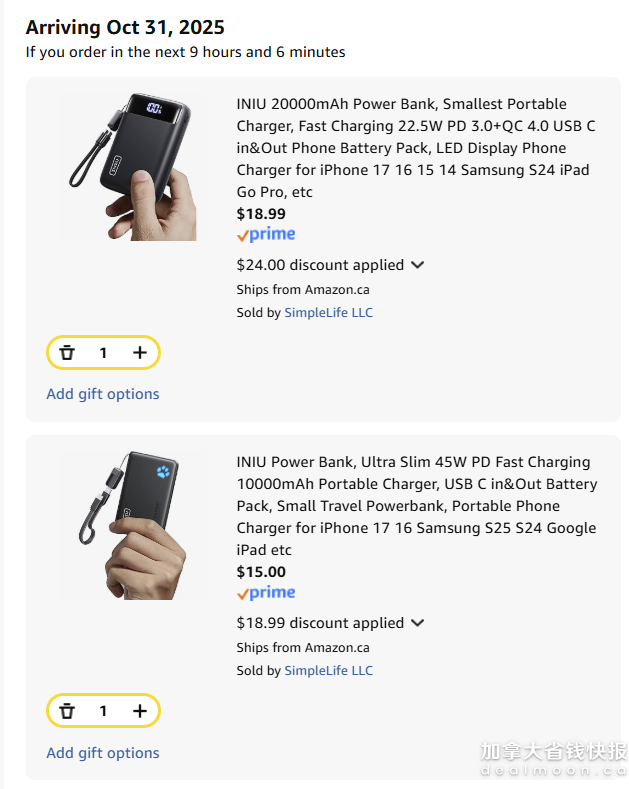Click the $18.99 price of the first item
The image size is (629, 789).
point(261,213)
